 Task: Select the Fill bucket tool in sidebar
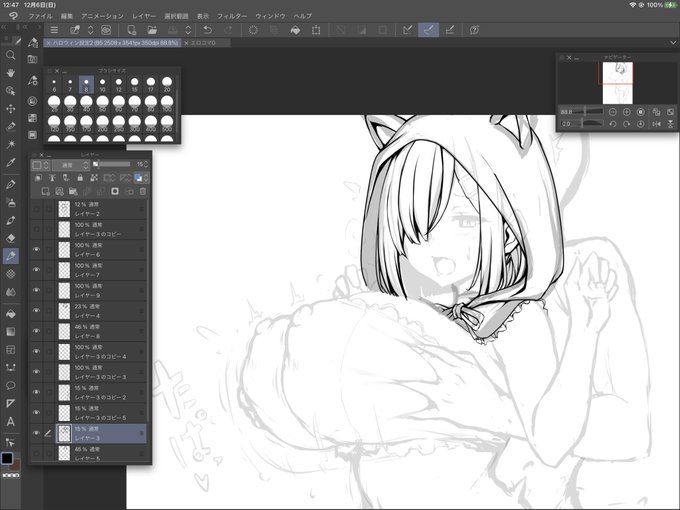click(11, 314)
